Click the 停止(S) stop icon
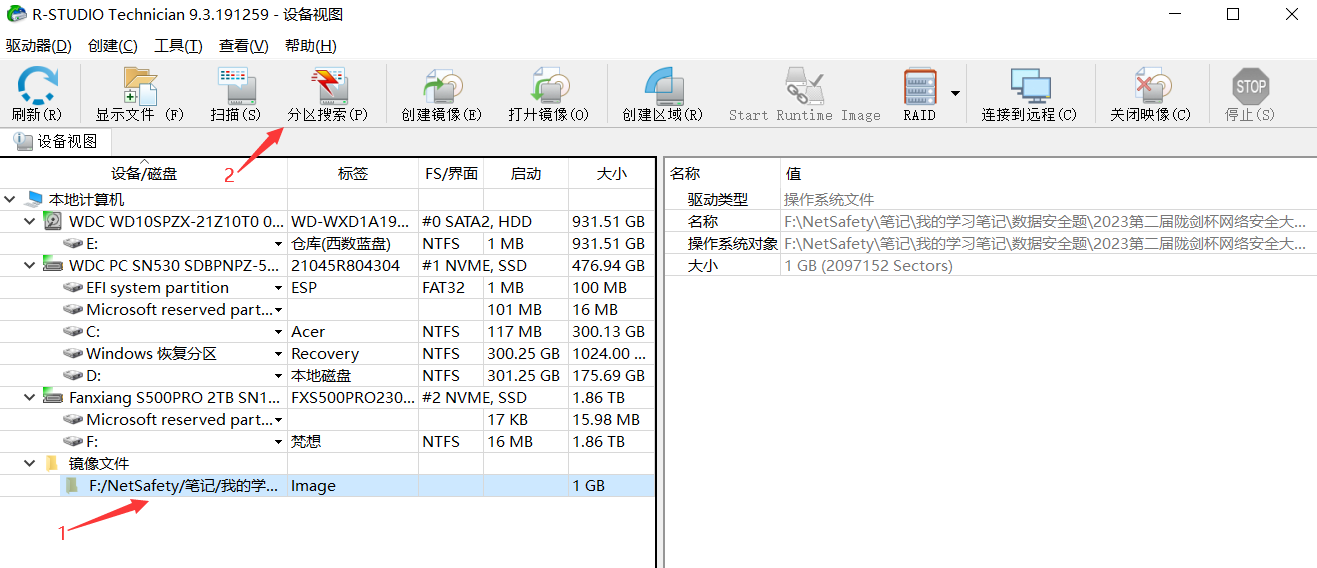The width and height of the screenshot is (1317, 568). coord(1250,86)
